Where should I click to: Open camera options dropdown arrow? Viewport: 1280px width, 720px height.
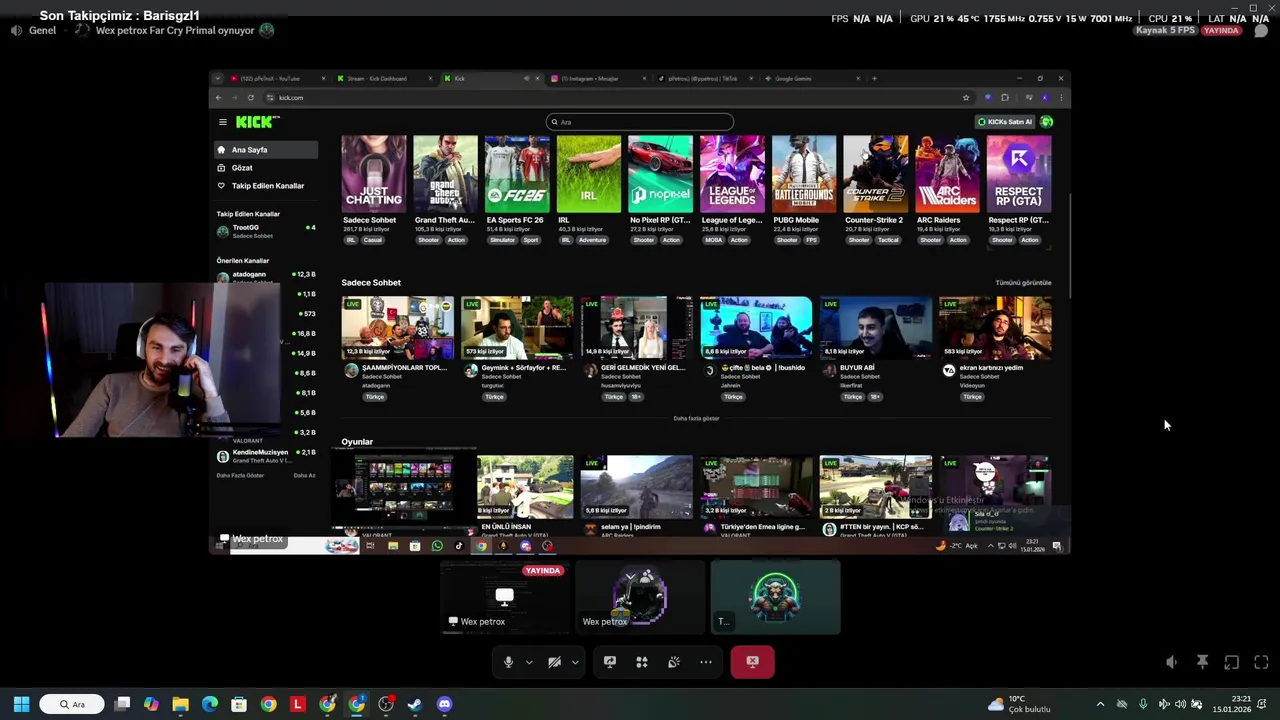pos(575,662)
